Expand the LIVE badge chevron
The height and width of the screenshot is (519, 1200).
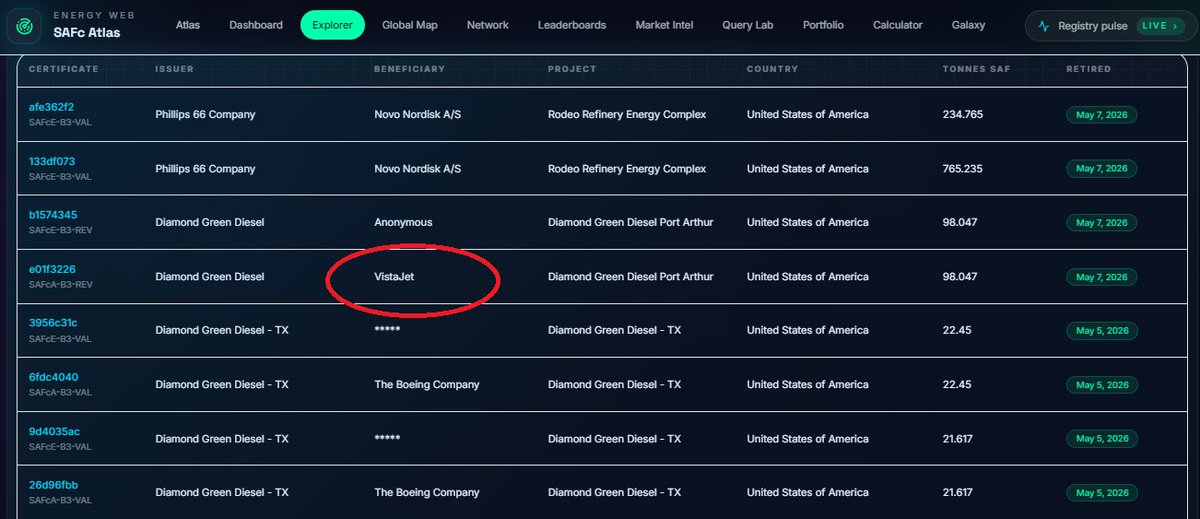coord(1175,26)
